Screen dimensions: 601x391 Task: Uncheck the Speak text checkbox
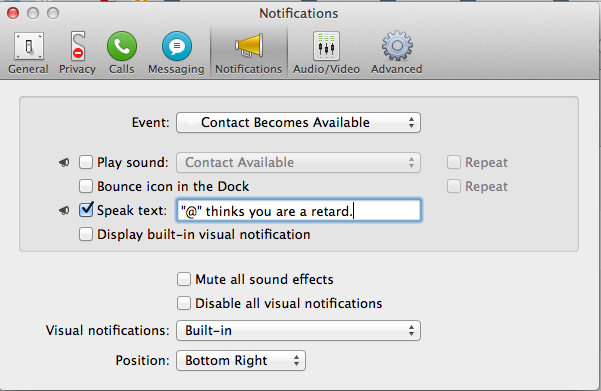[x=86, y=210]
